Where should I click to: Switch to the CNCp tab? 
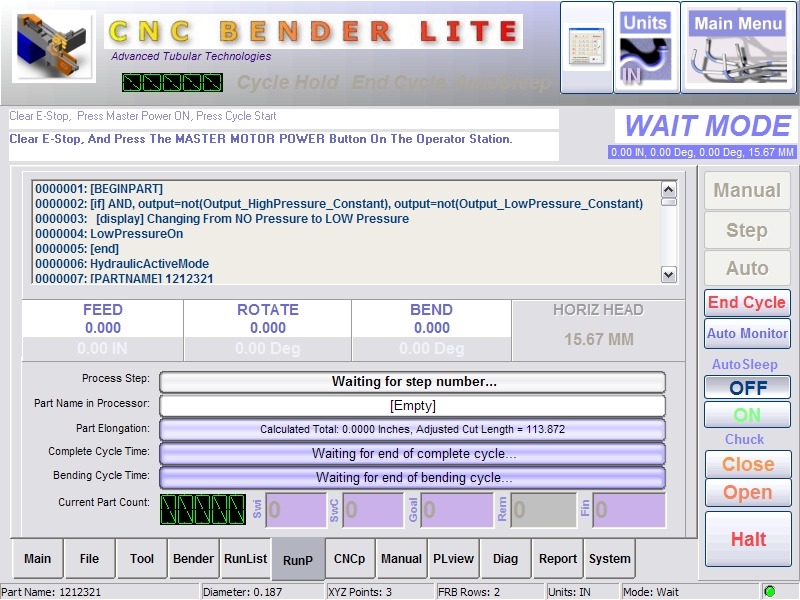[350, 559]
